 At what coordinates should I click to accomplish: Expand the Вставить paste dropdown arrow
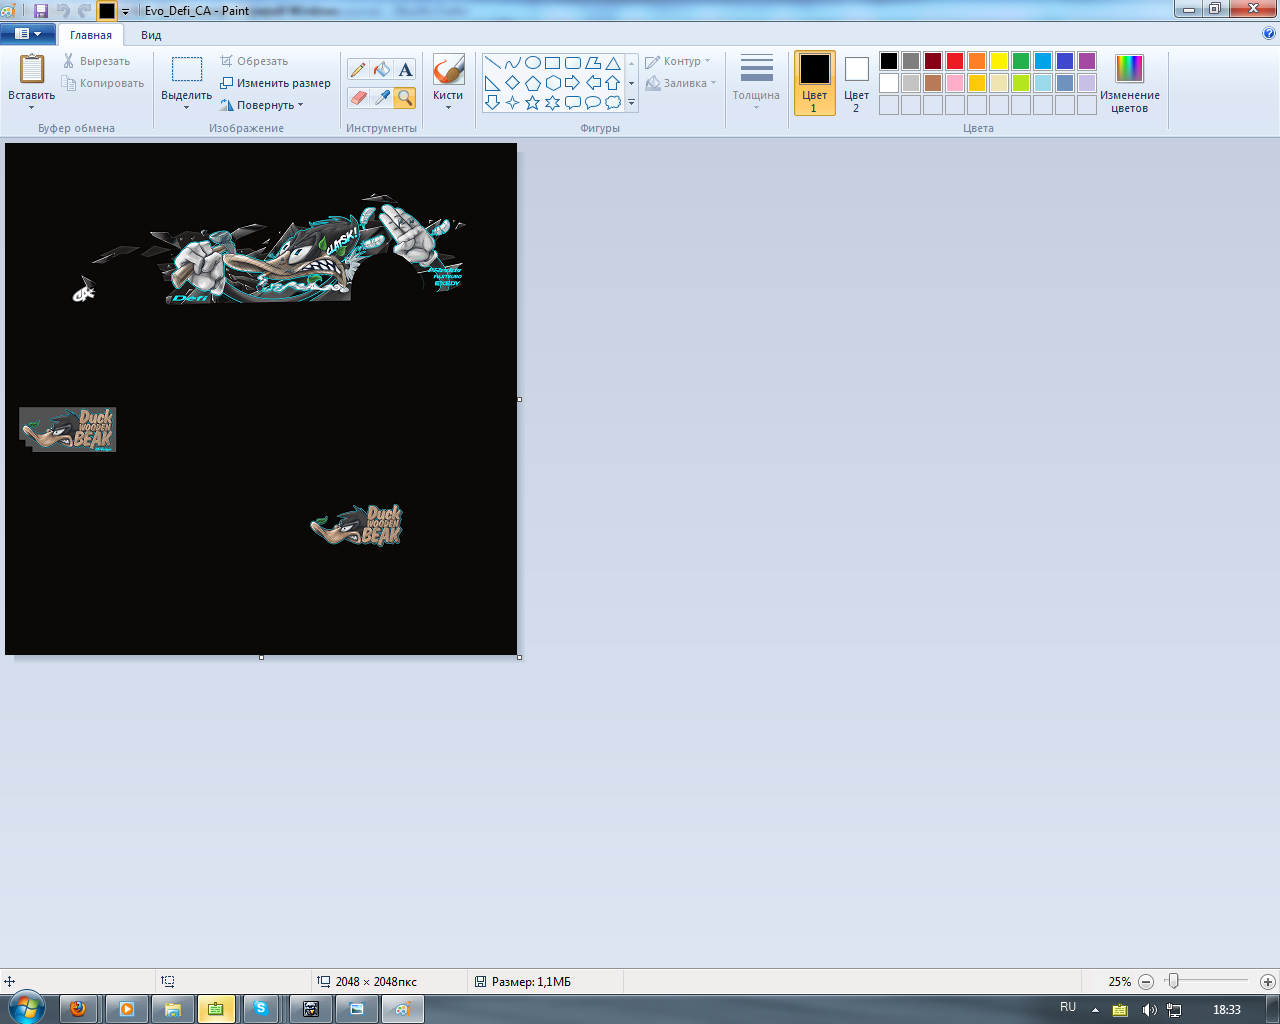pyautogui.click(x=32, y=107)
